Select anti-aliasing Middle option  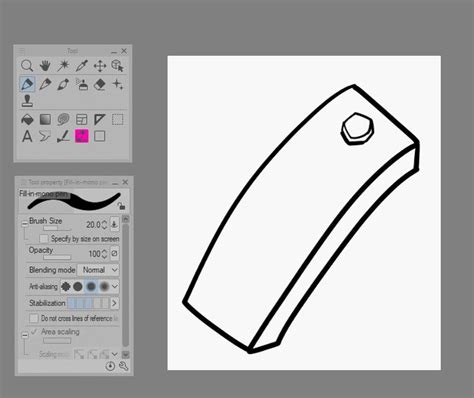[x=91, y=286]
